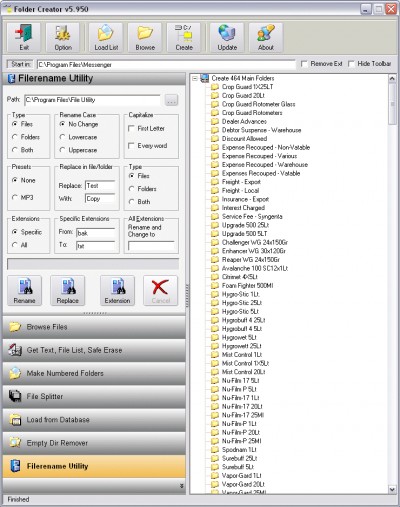
Task: Click the red X Cancel button
Action: [160, 291]
